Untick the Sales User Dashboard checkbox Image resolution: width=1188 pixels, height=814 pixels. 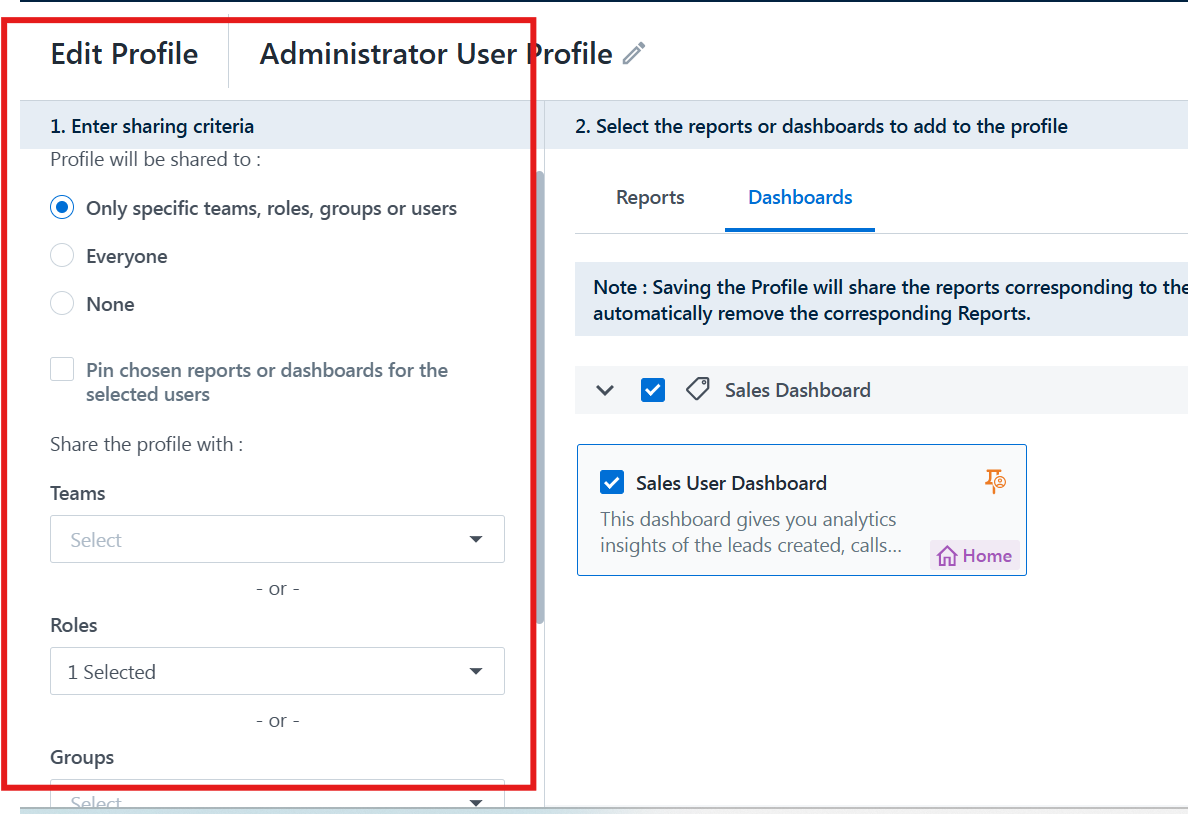click(612, 483)
